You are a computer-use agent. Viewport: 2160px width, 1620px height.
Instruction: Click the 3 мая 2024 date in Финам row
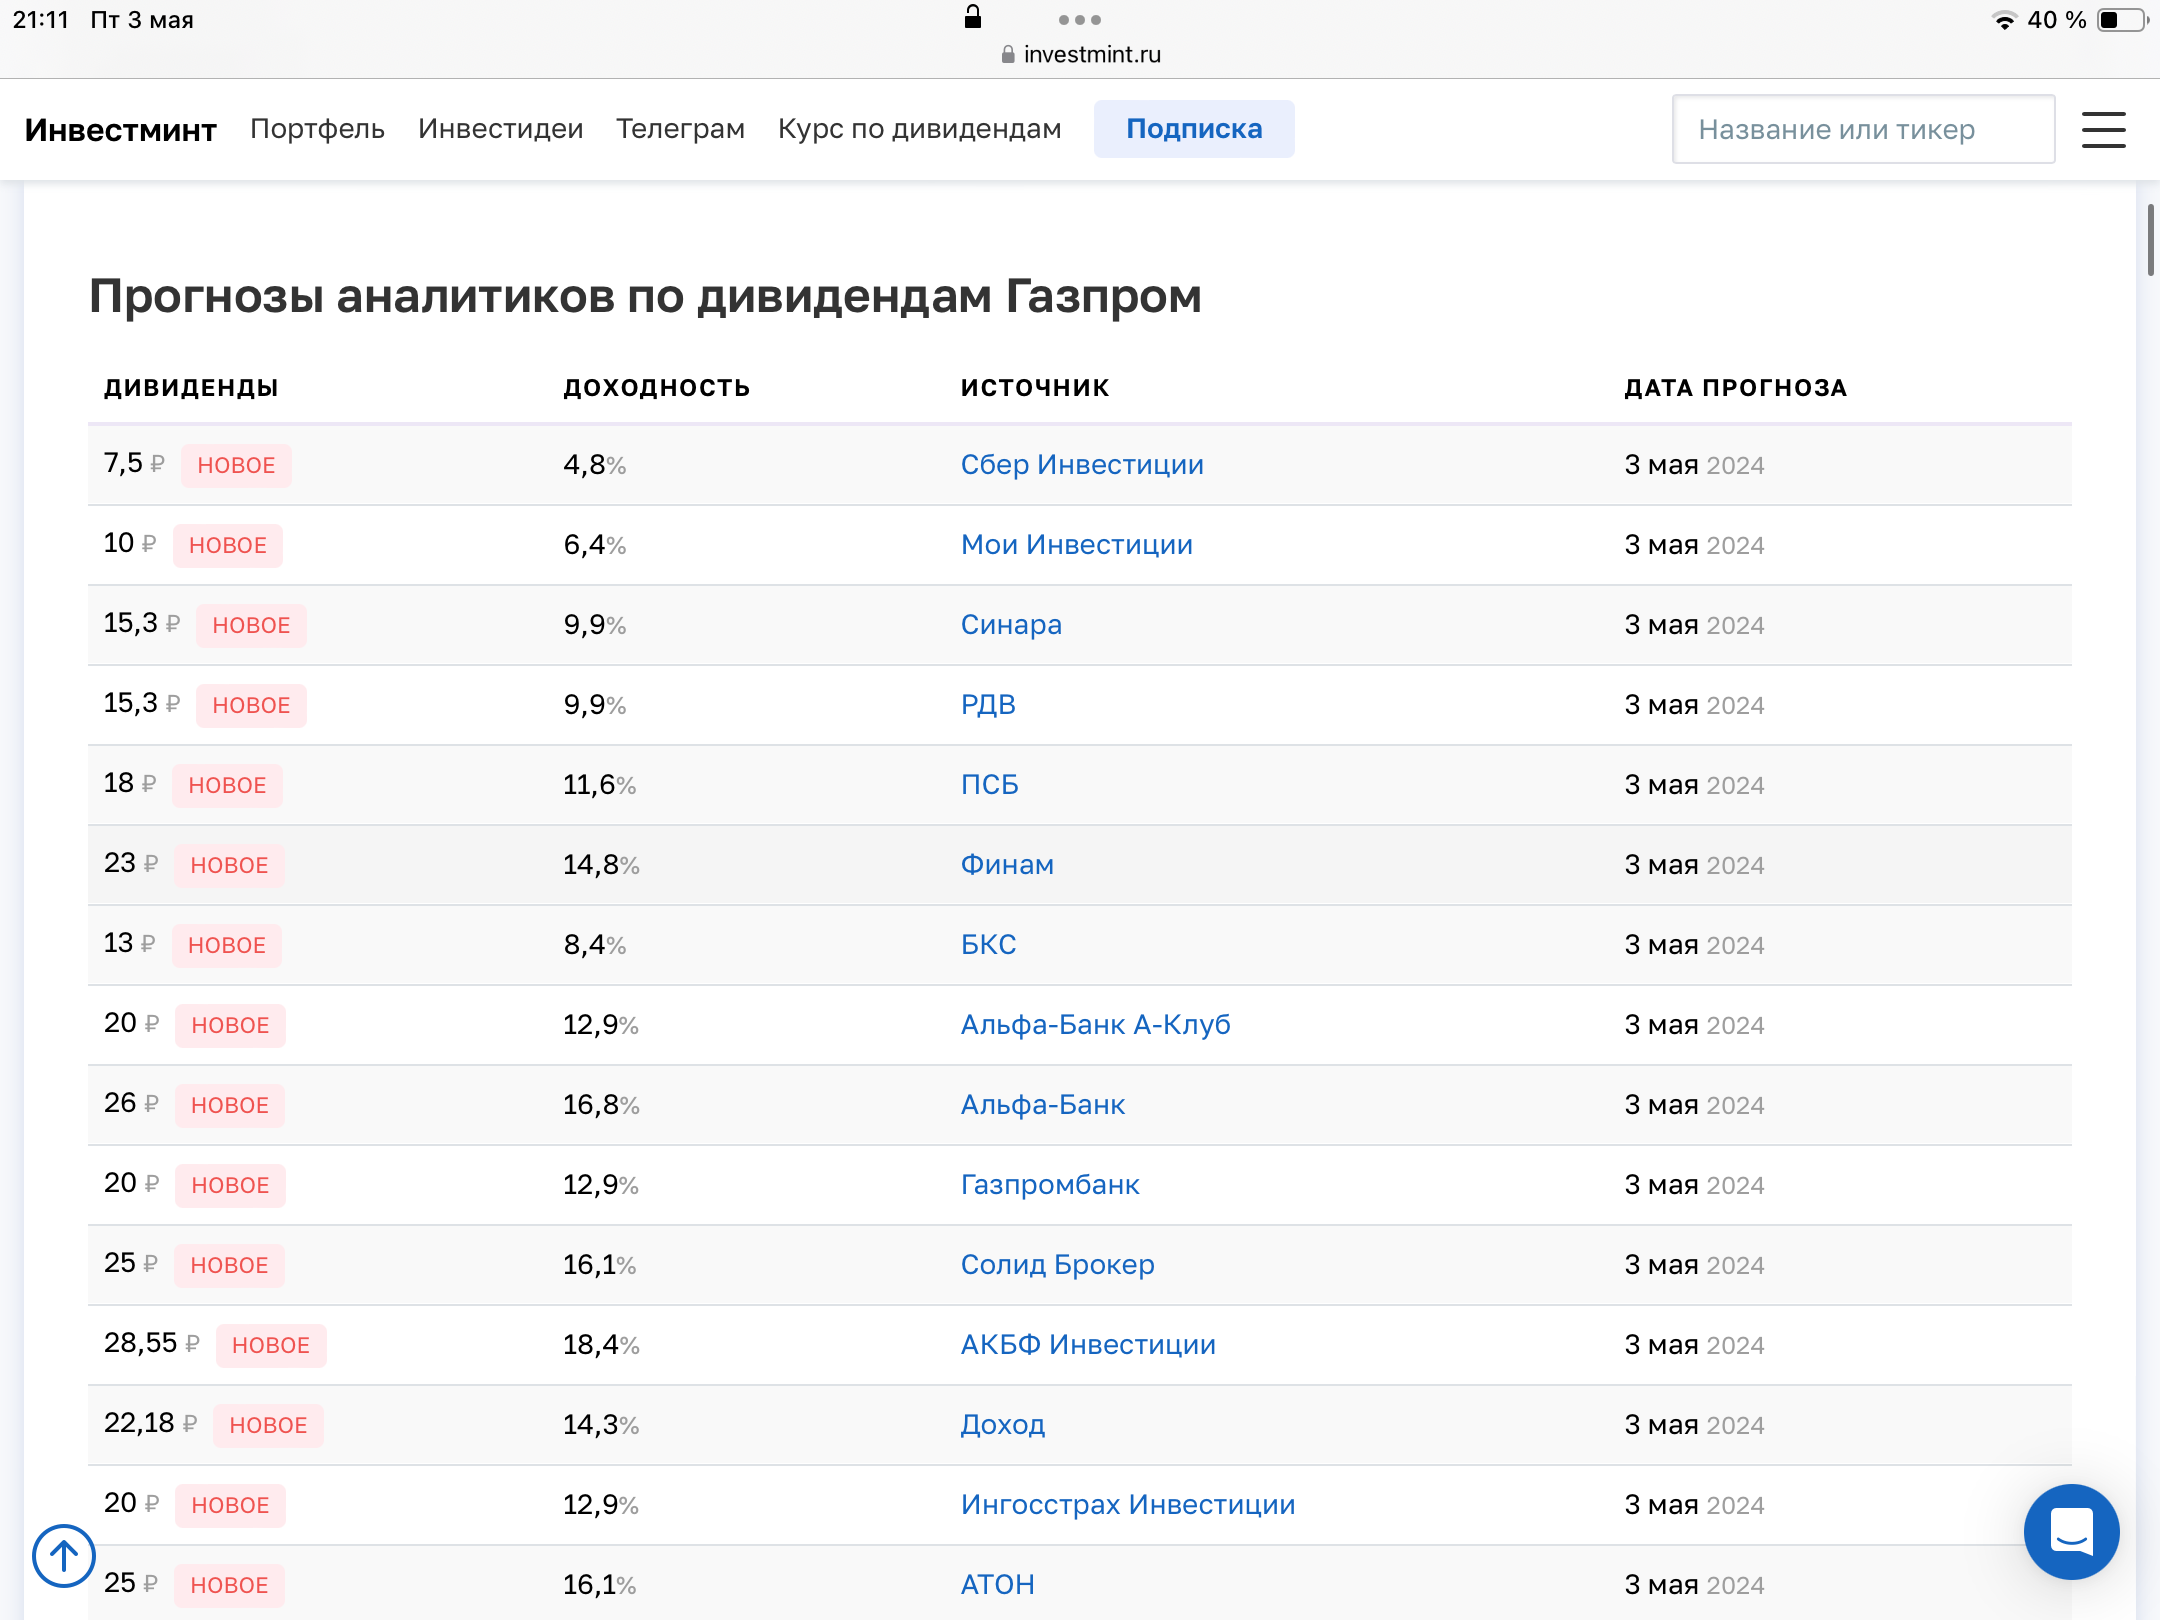1694,865
